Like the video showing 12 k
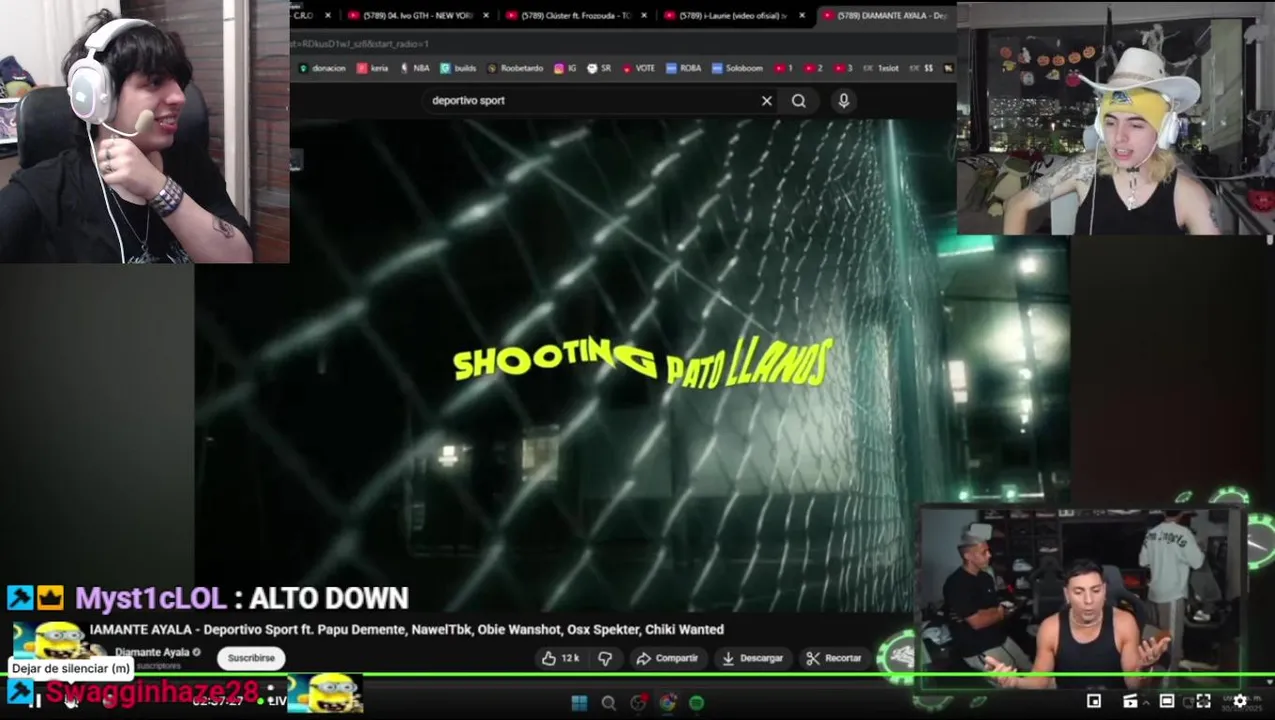The image size is (1275, 720). 561,658
